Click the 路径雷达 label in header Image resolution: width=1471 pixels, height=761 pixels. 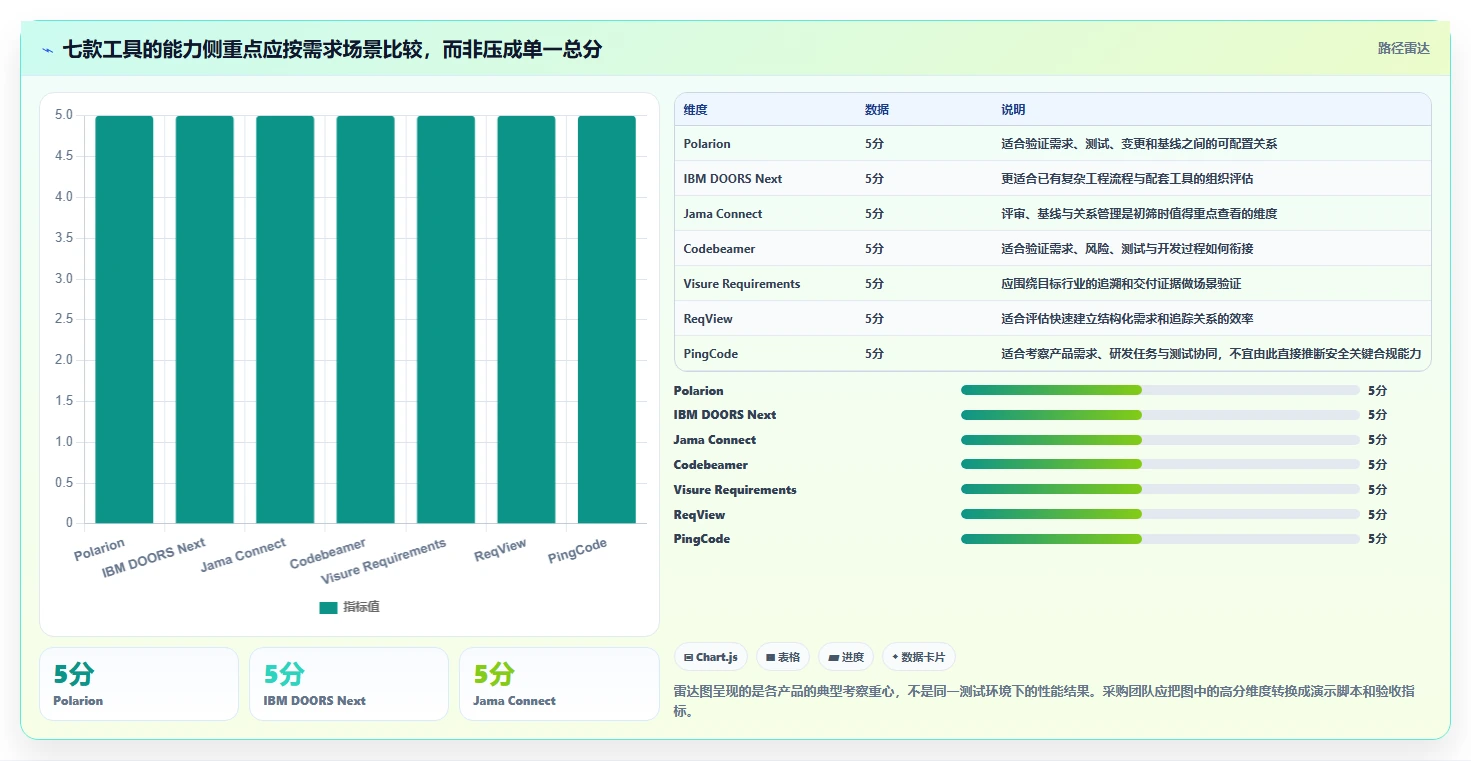coord(1403,48)
